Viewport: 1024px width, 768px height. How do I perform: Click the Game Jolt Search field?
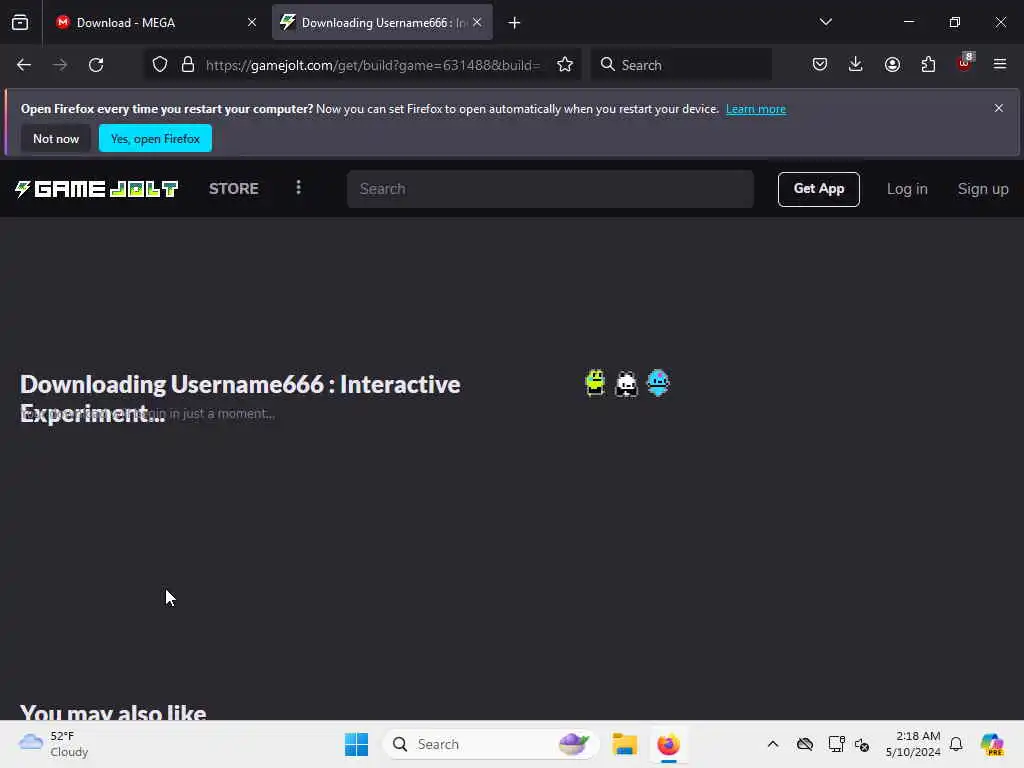pos(551,189)
